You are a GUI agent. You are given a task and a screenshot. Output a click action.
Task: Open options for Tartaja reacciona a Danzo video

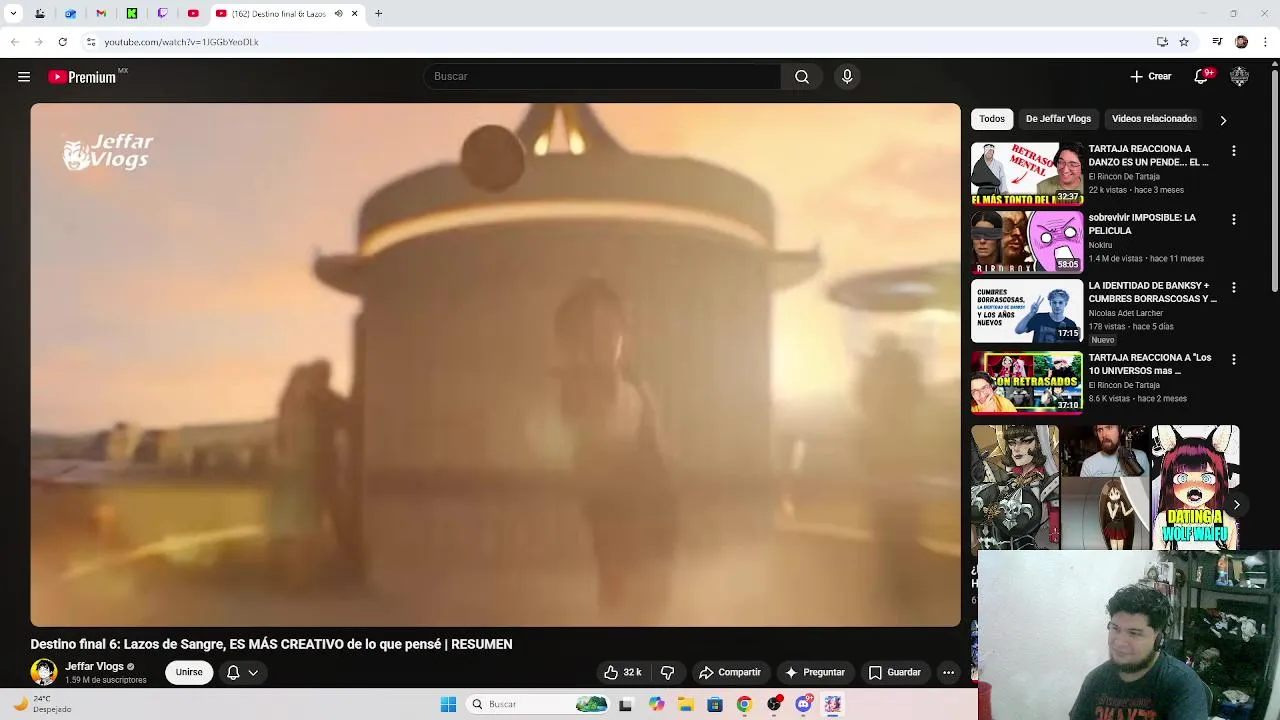tap(1234, 151)
